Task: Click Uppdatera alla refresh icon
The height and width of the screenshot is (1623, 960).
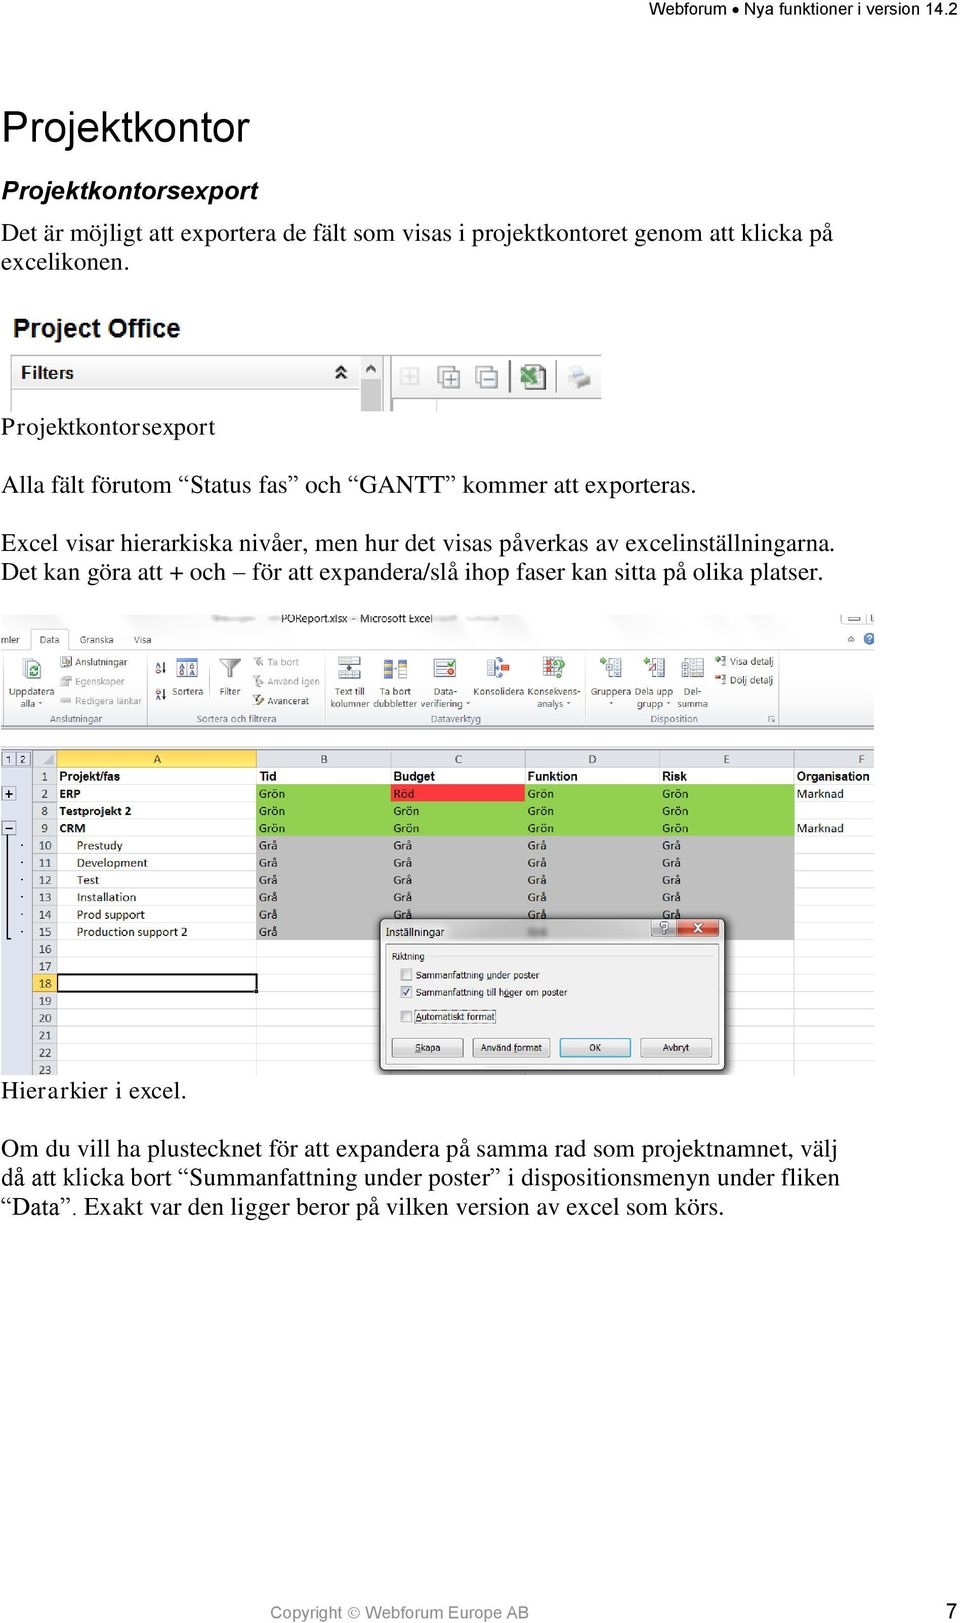Action: click(32, 669)
